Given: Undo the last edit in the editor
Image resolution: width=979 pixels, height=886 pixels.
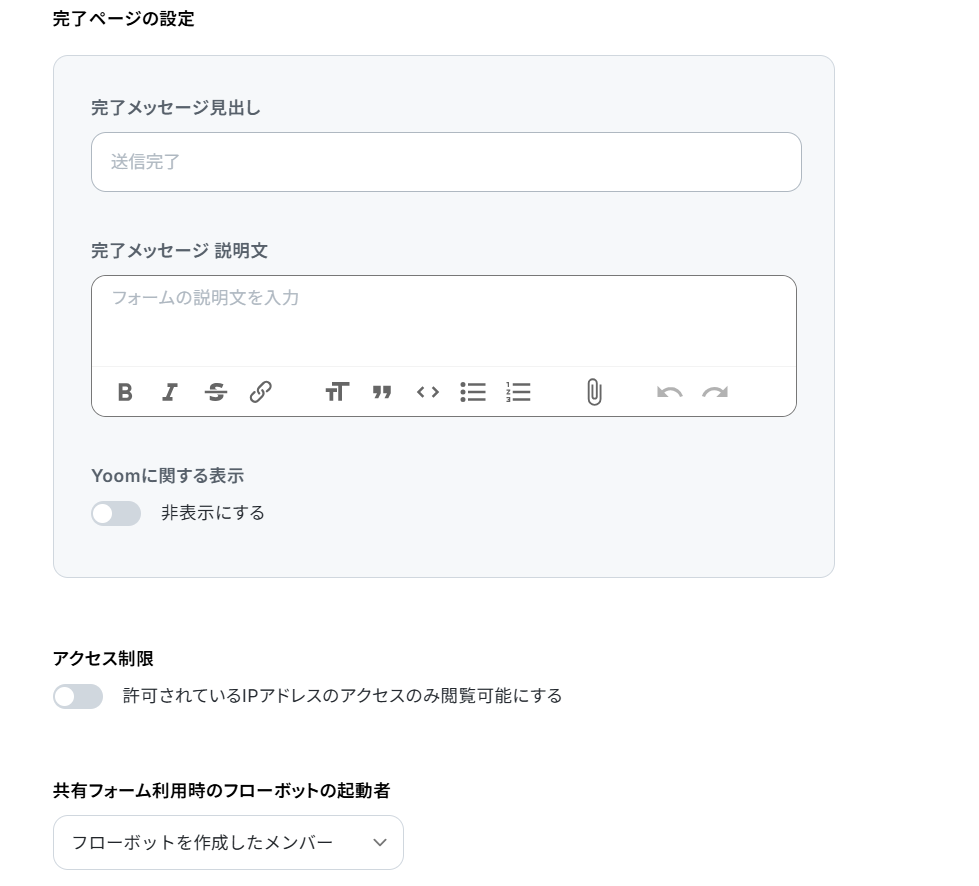Looking at the screenshot, I should click(x=669, y=392).
